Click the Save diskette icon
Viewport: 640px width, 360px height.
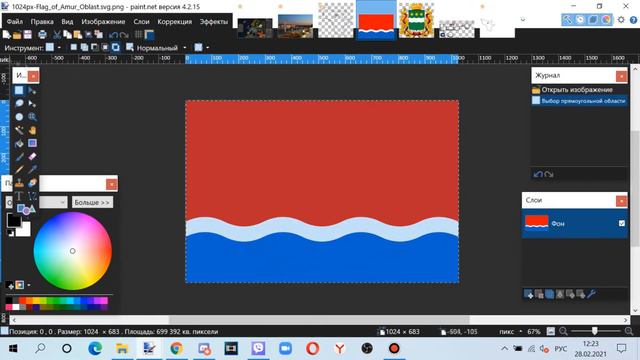point(27,35)
